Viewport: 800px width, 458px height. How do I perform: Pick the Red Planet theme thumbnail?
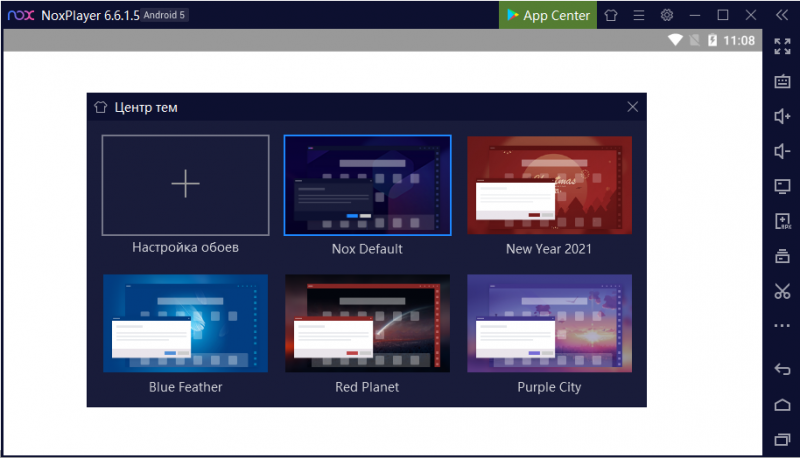tap(367, 323)
